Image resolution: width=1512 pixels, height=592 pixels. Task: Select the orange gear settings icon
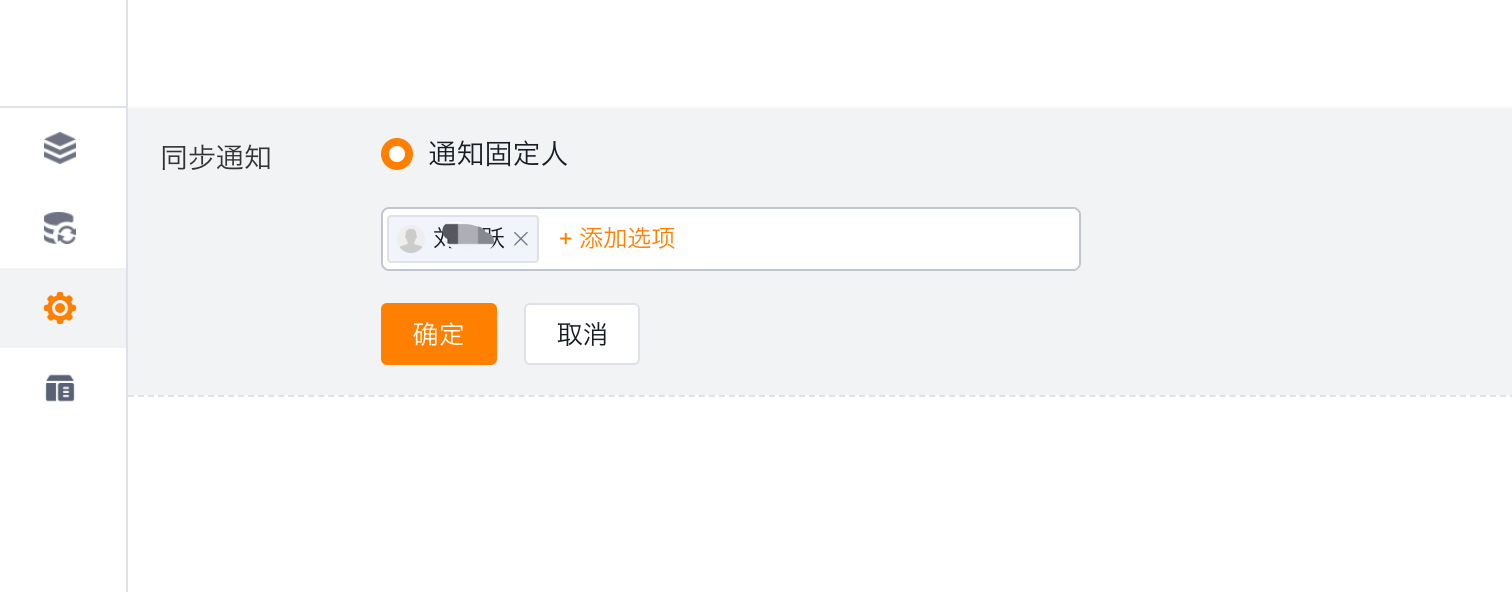(60, 308)
